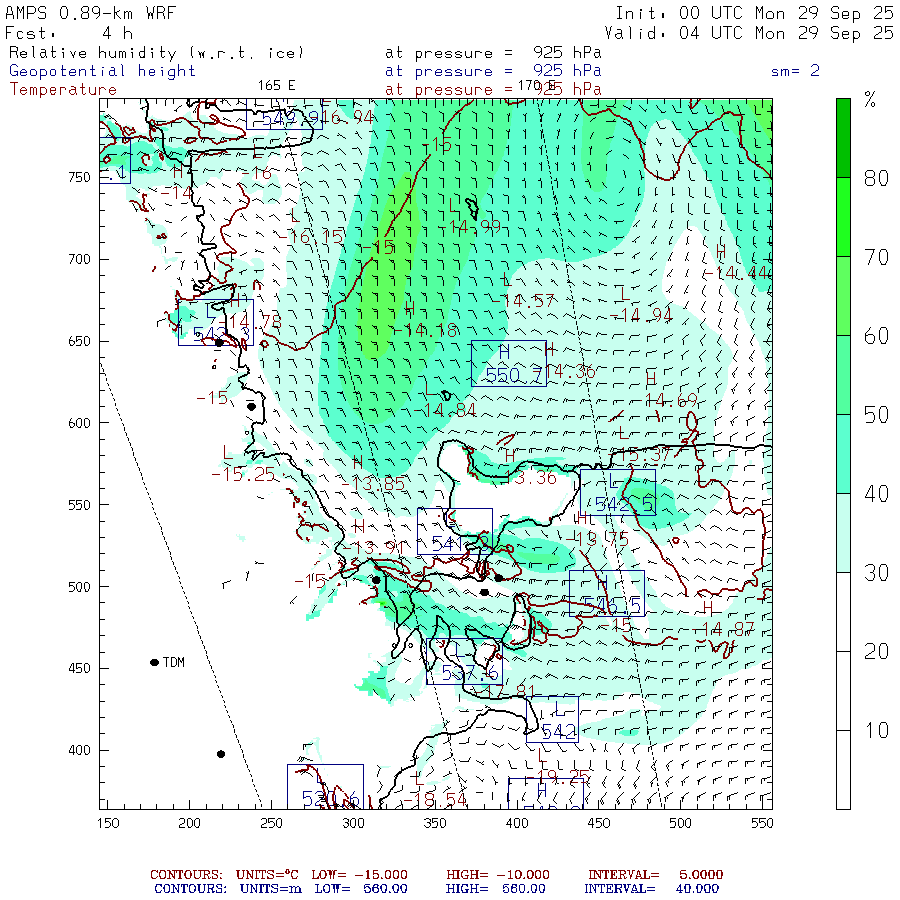The width and height of the screenshot is (900, 900).
Task: Click the H -14.44 temperature maximum label
Action: 734,263
